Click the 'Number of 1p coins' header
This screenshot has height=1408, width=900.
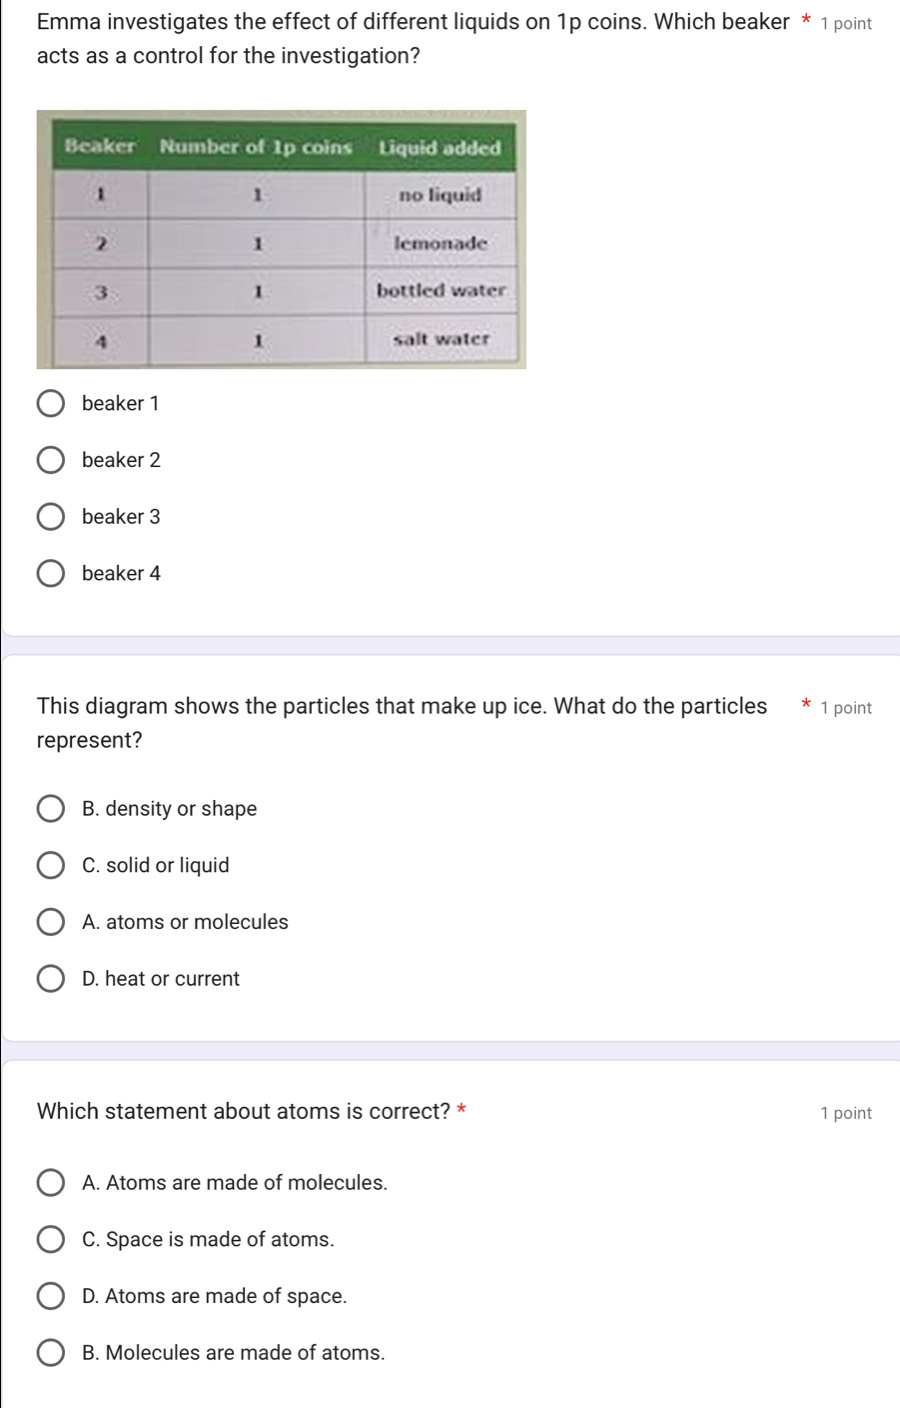tap(256, 148)
